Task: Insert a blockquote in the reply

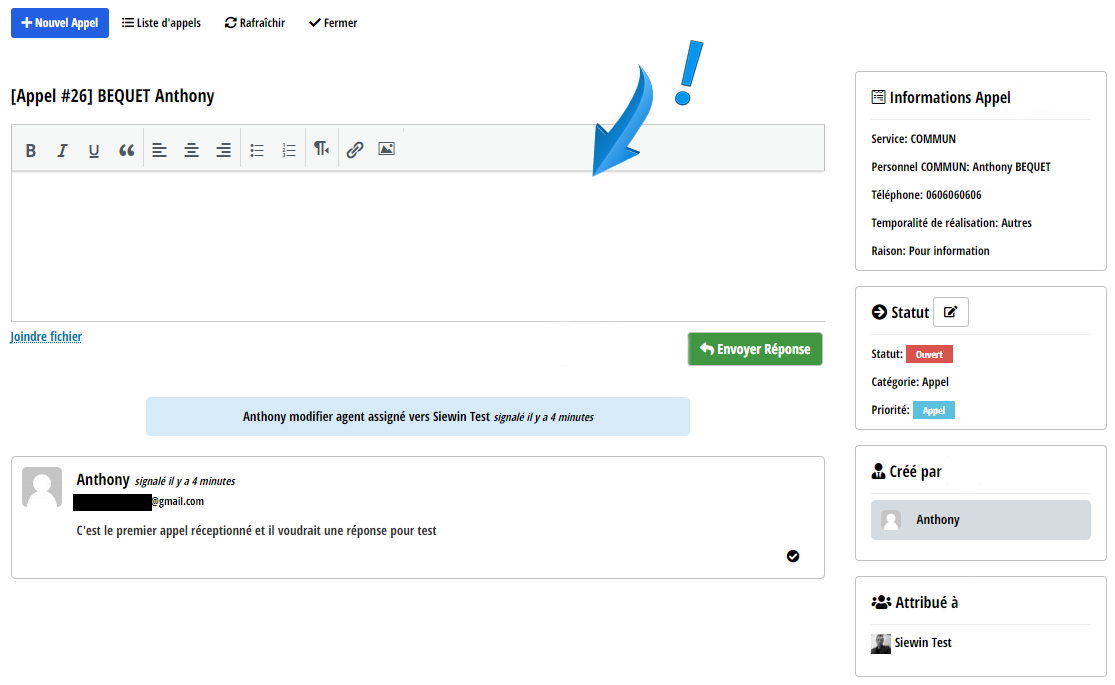Action: point(126,150)
